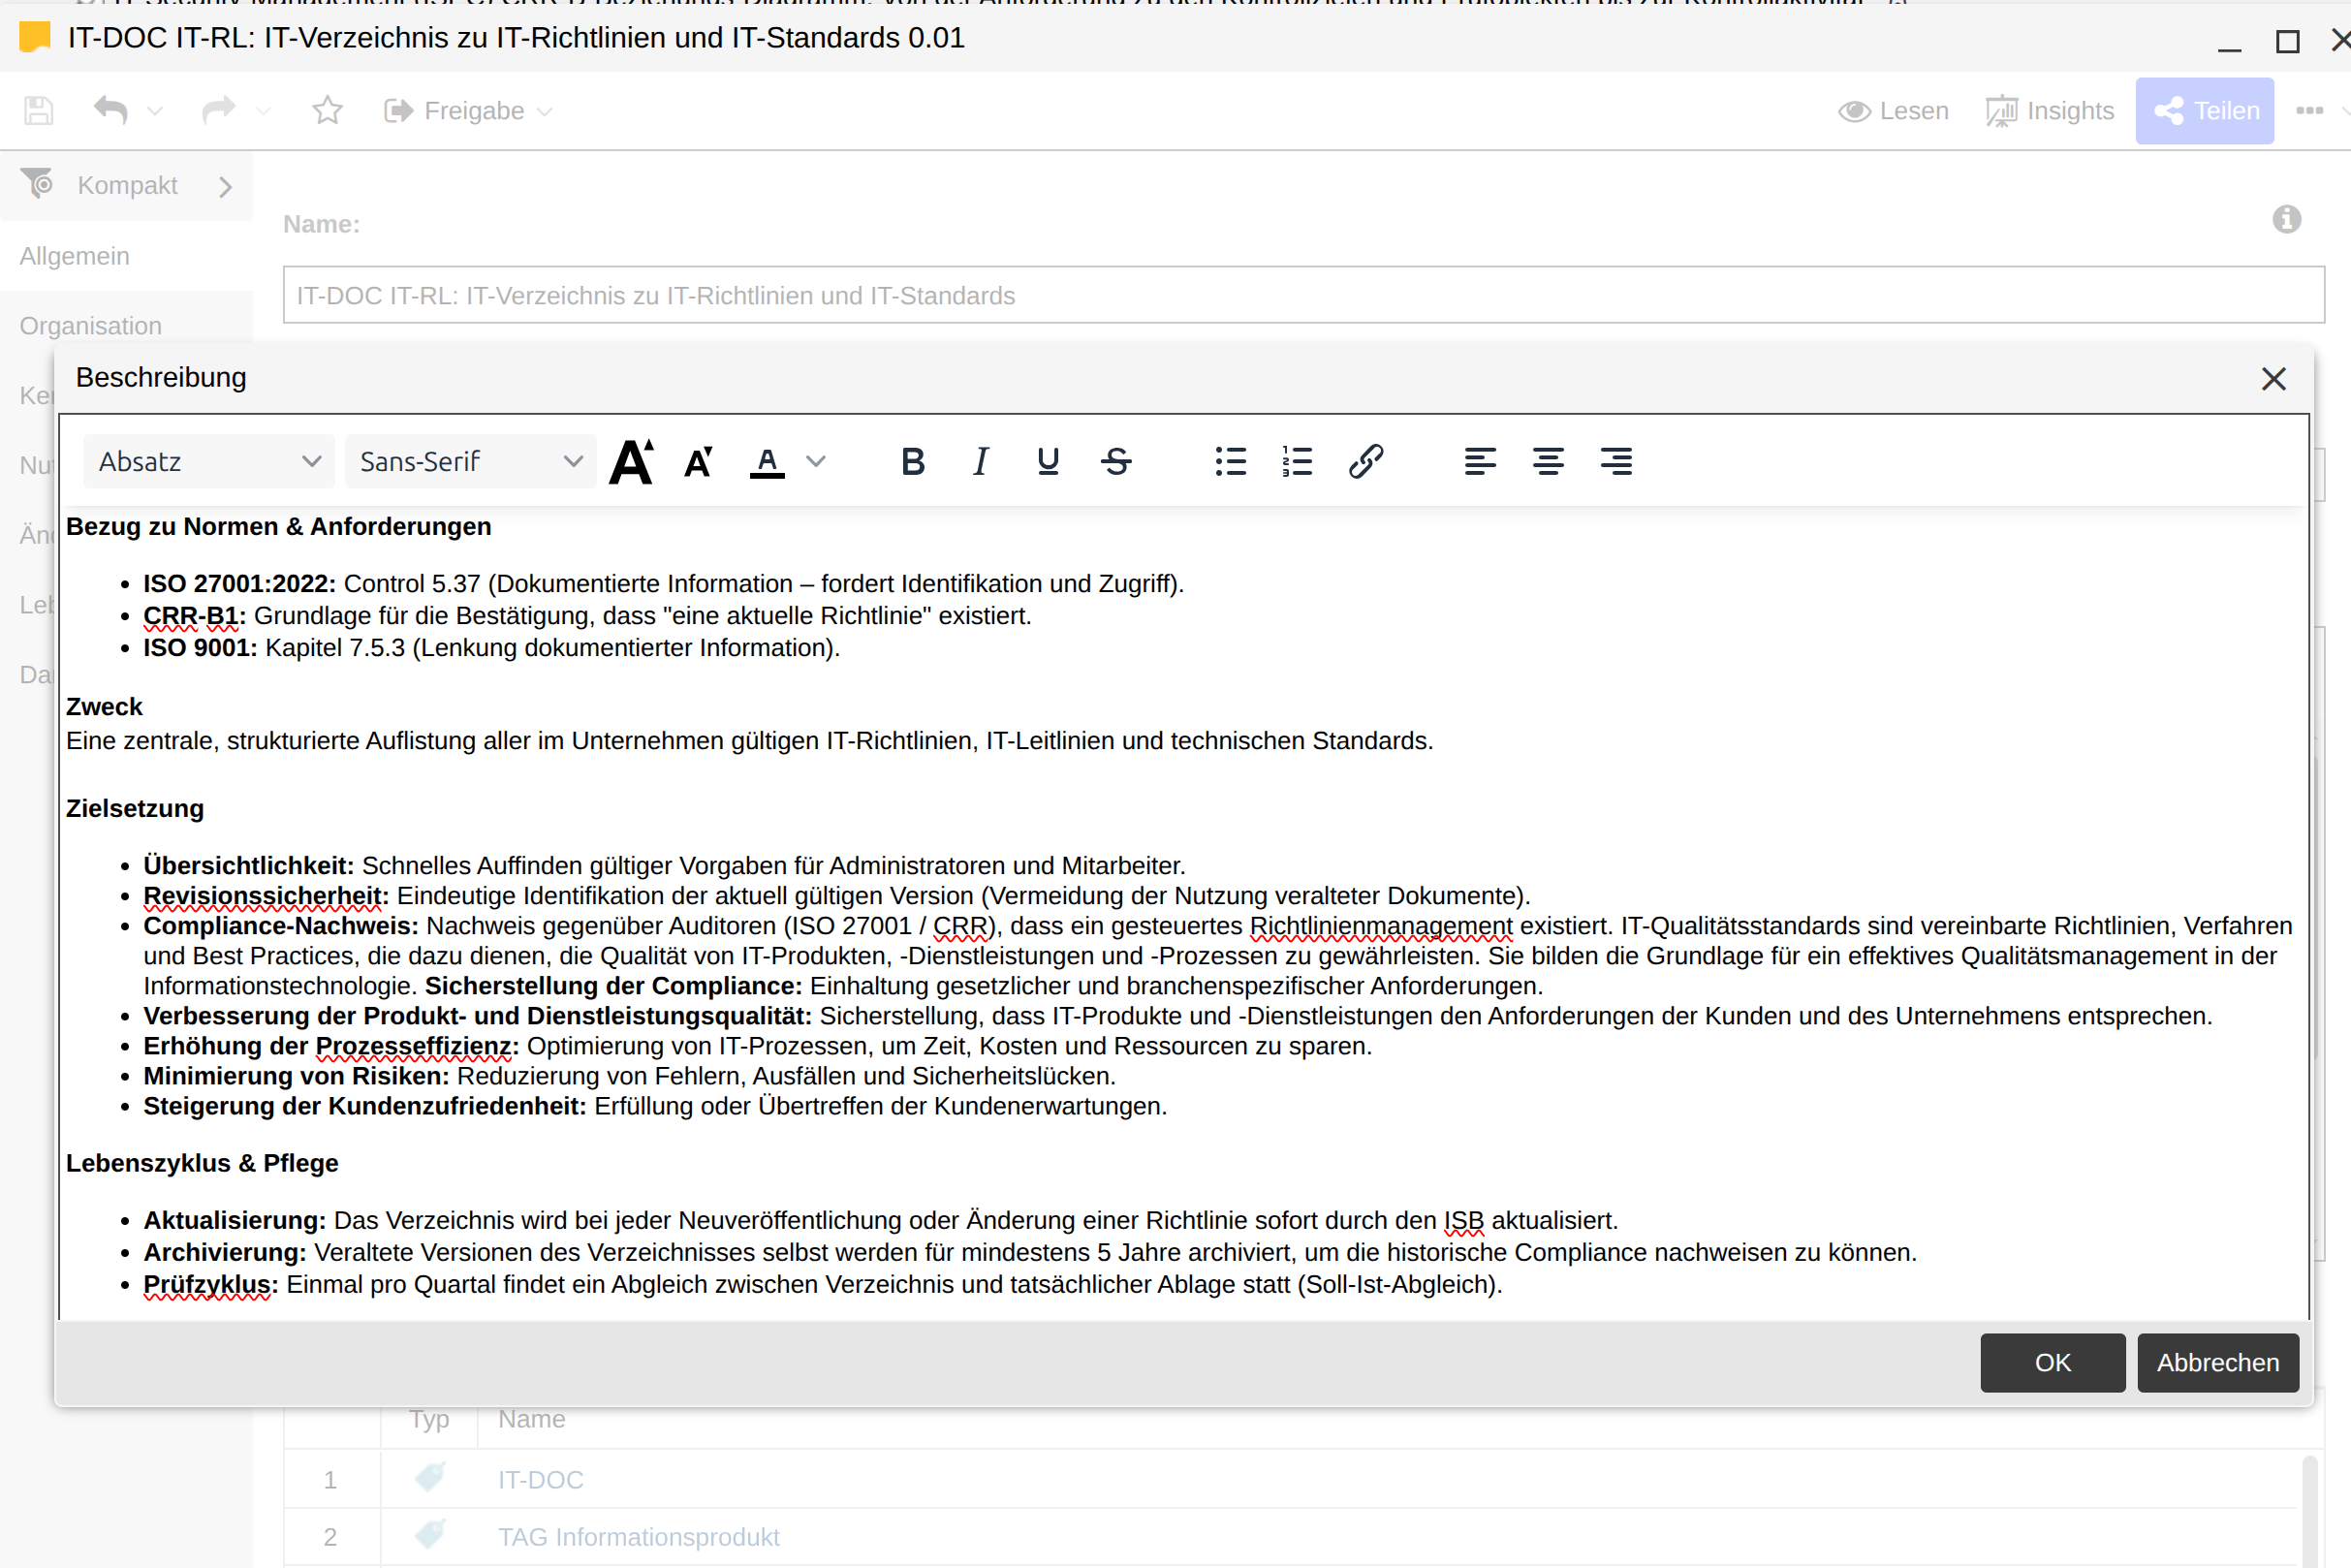Open the Sans-Serif font dropdown
The image size is (2351, 1568).
click(471, 462)
